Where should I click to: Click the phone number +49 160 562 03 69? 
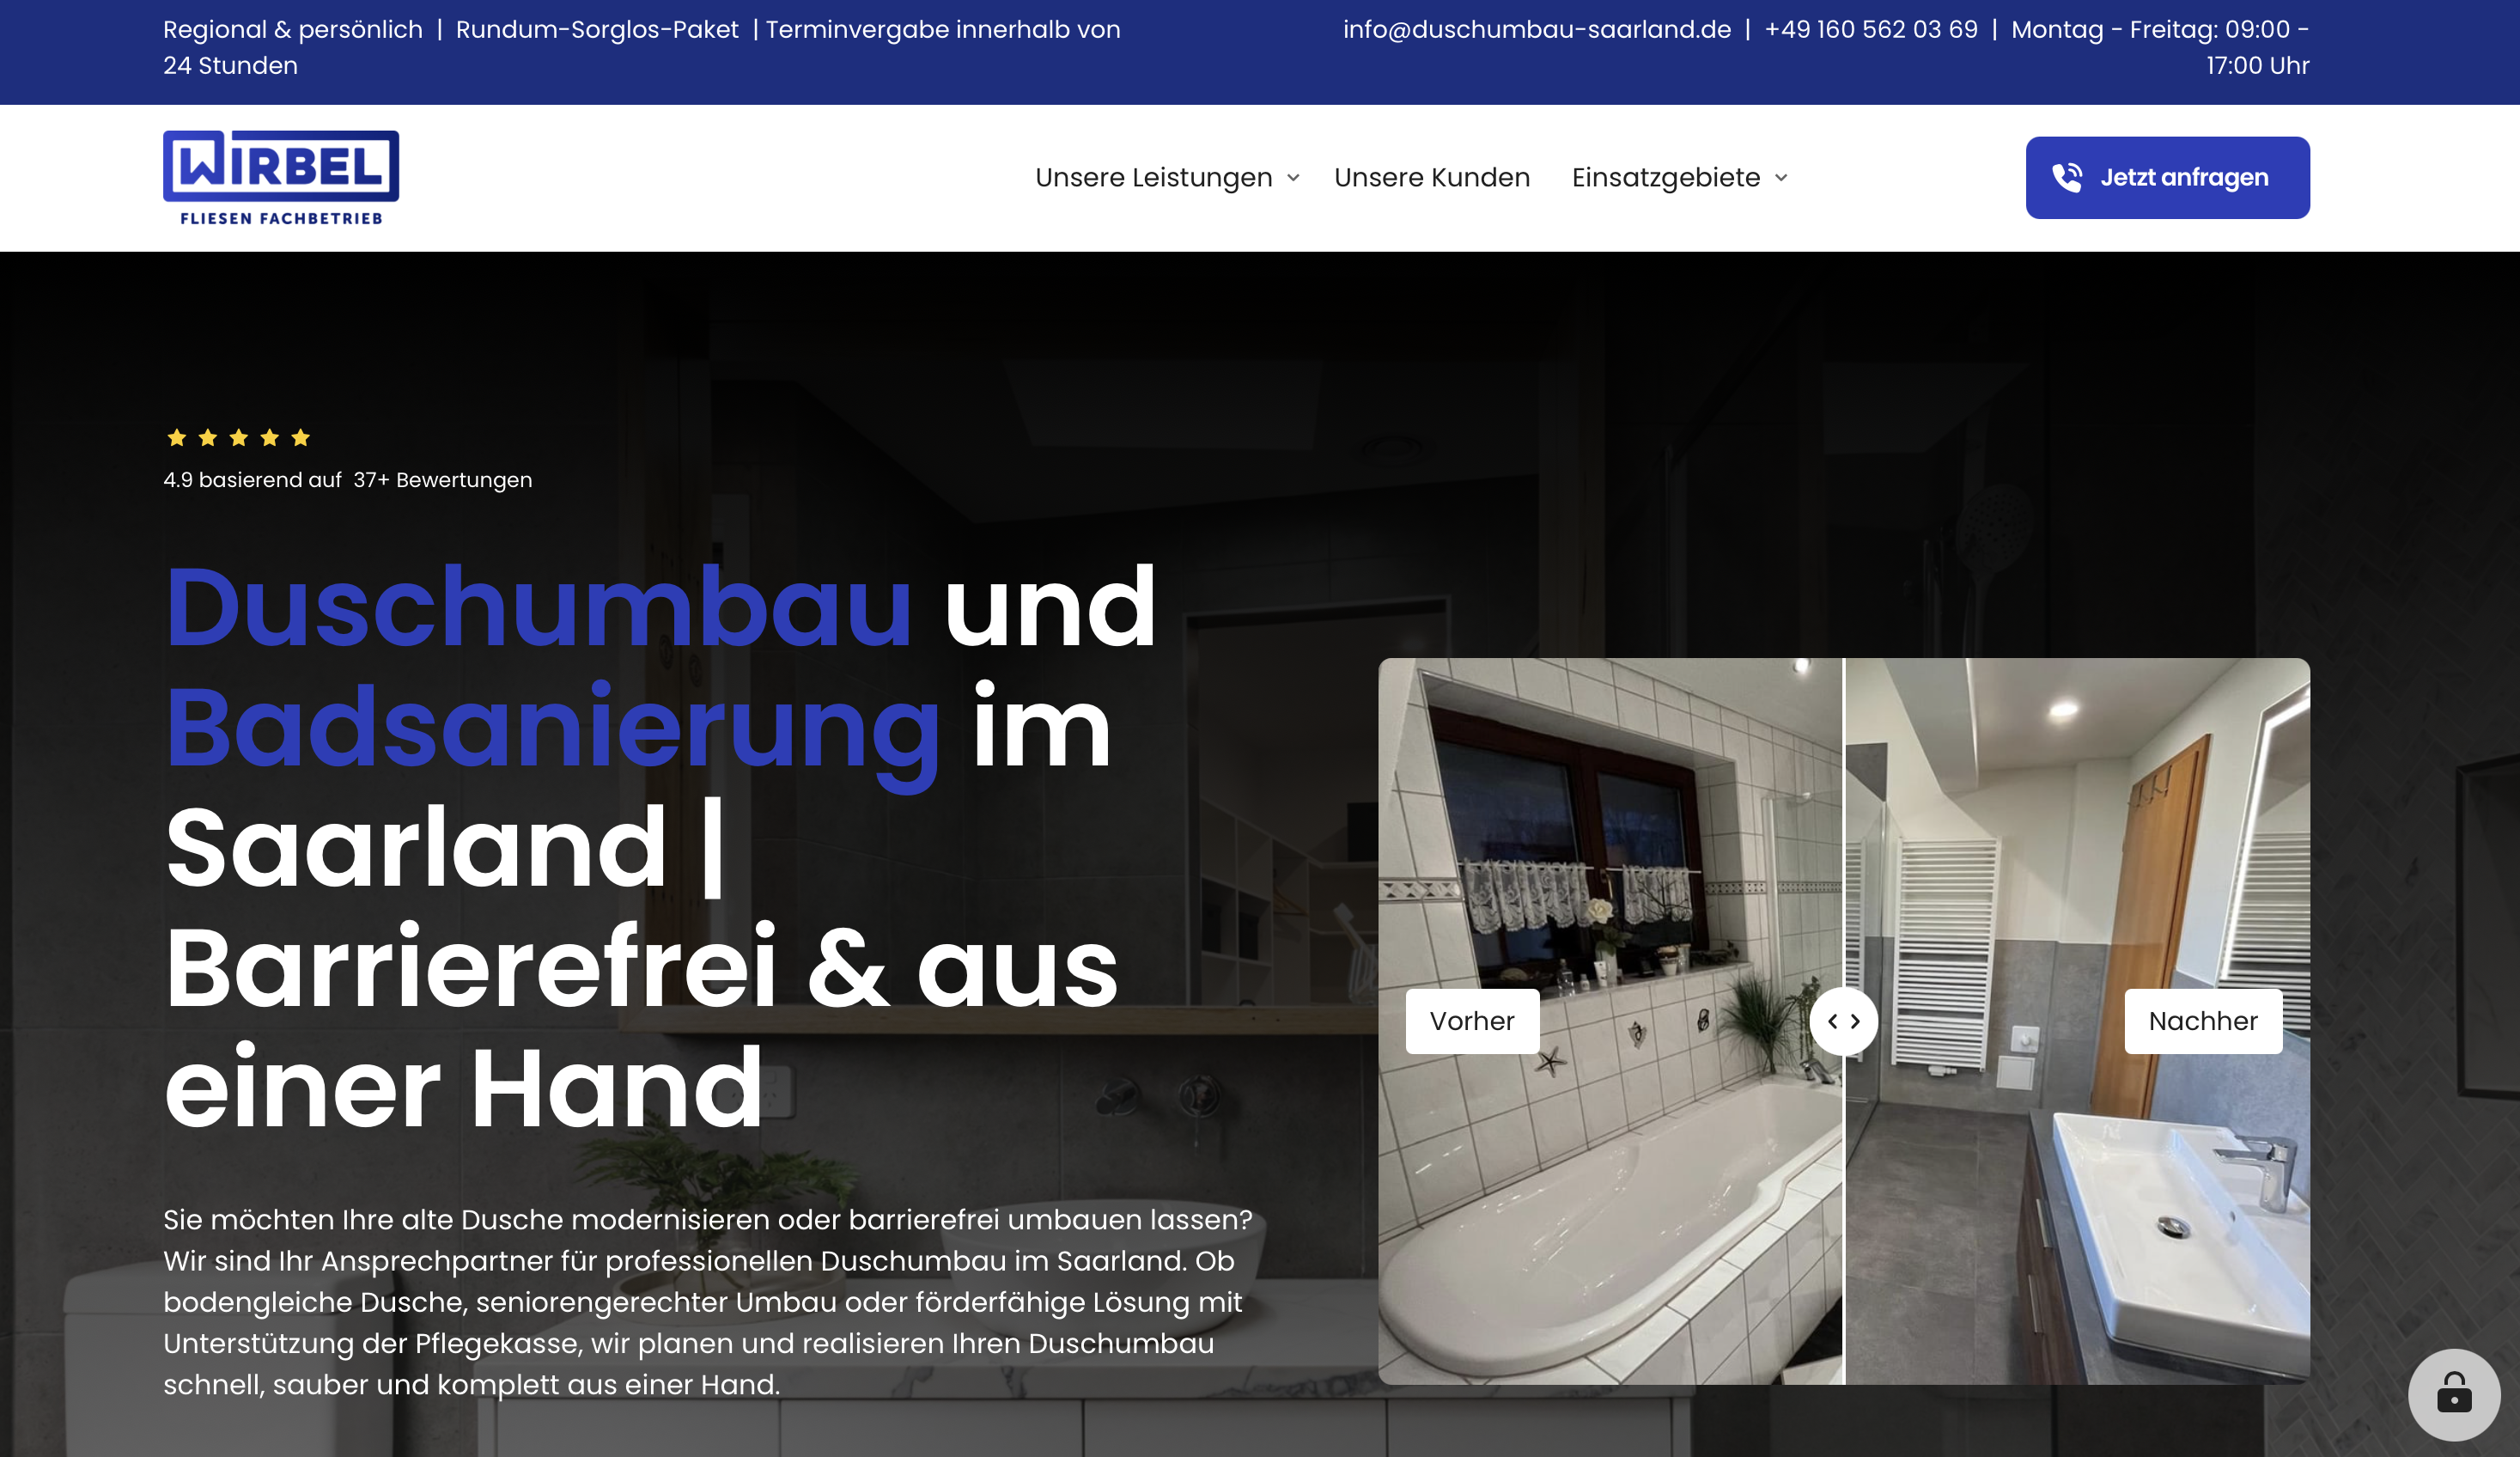1871,29
